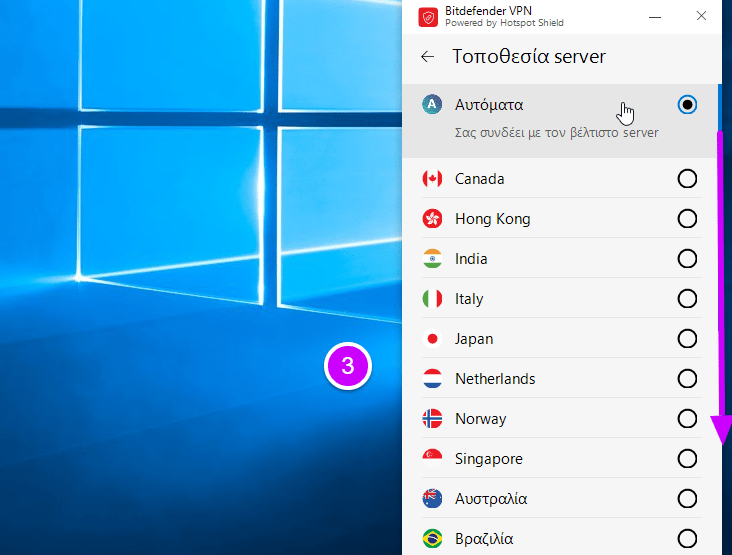Click the Netherlands flag icon

pyautogui.click(x=432, y=379)
